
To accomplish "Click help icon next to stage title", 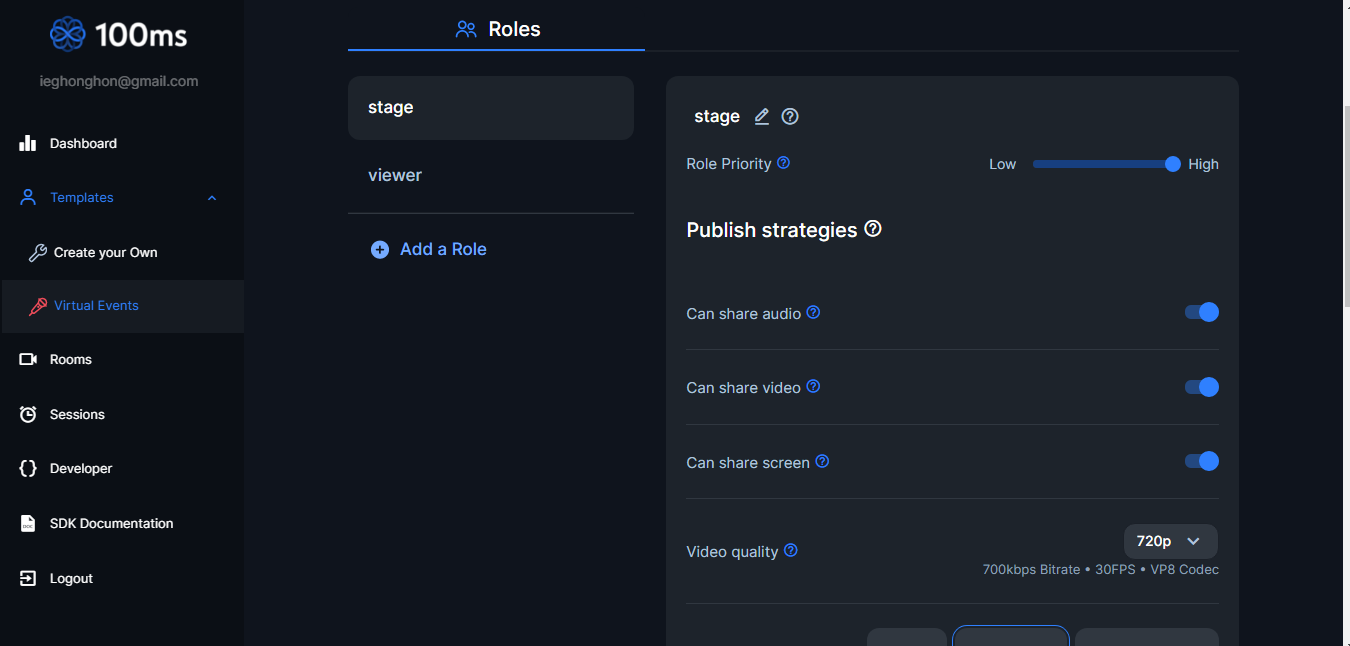I will pos(790,117).
